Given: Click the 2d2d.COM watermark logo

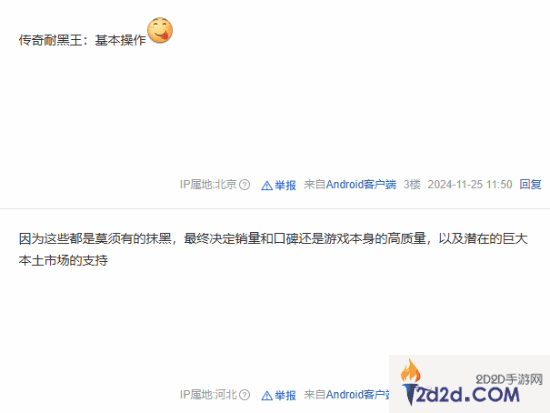Looking at the screenshot, I should (x=461, y=394).
